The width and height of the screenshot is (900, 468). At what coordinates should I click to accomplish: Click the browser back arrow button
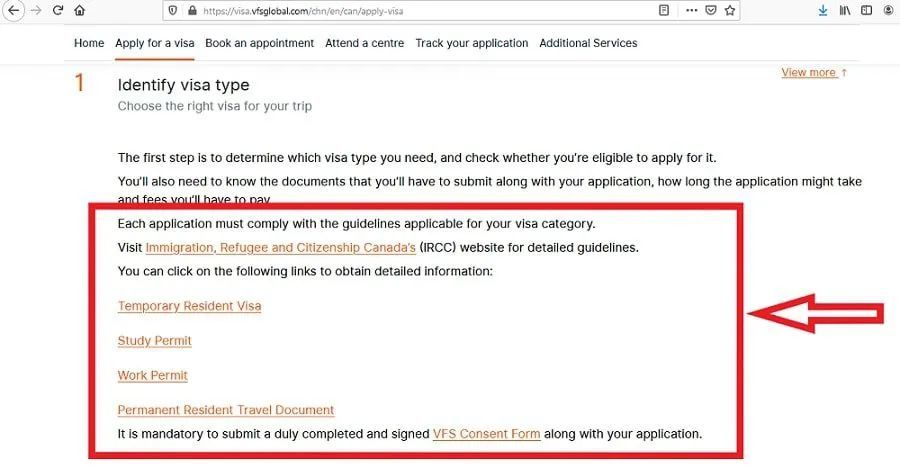click(15, 10)
